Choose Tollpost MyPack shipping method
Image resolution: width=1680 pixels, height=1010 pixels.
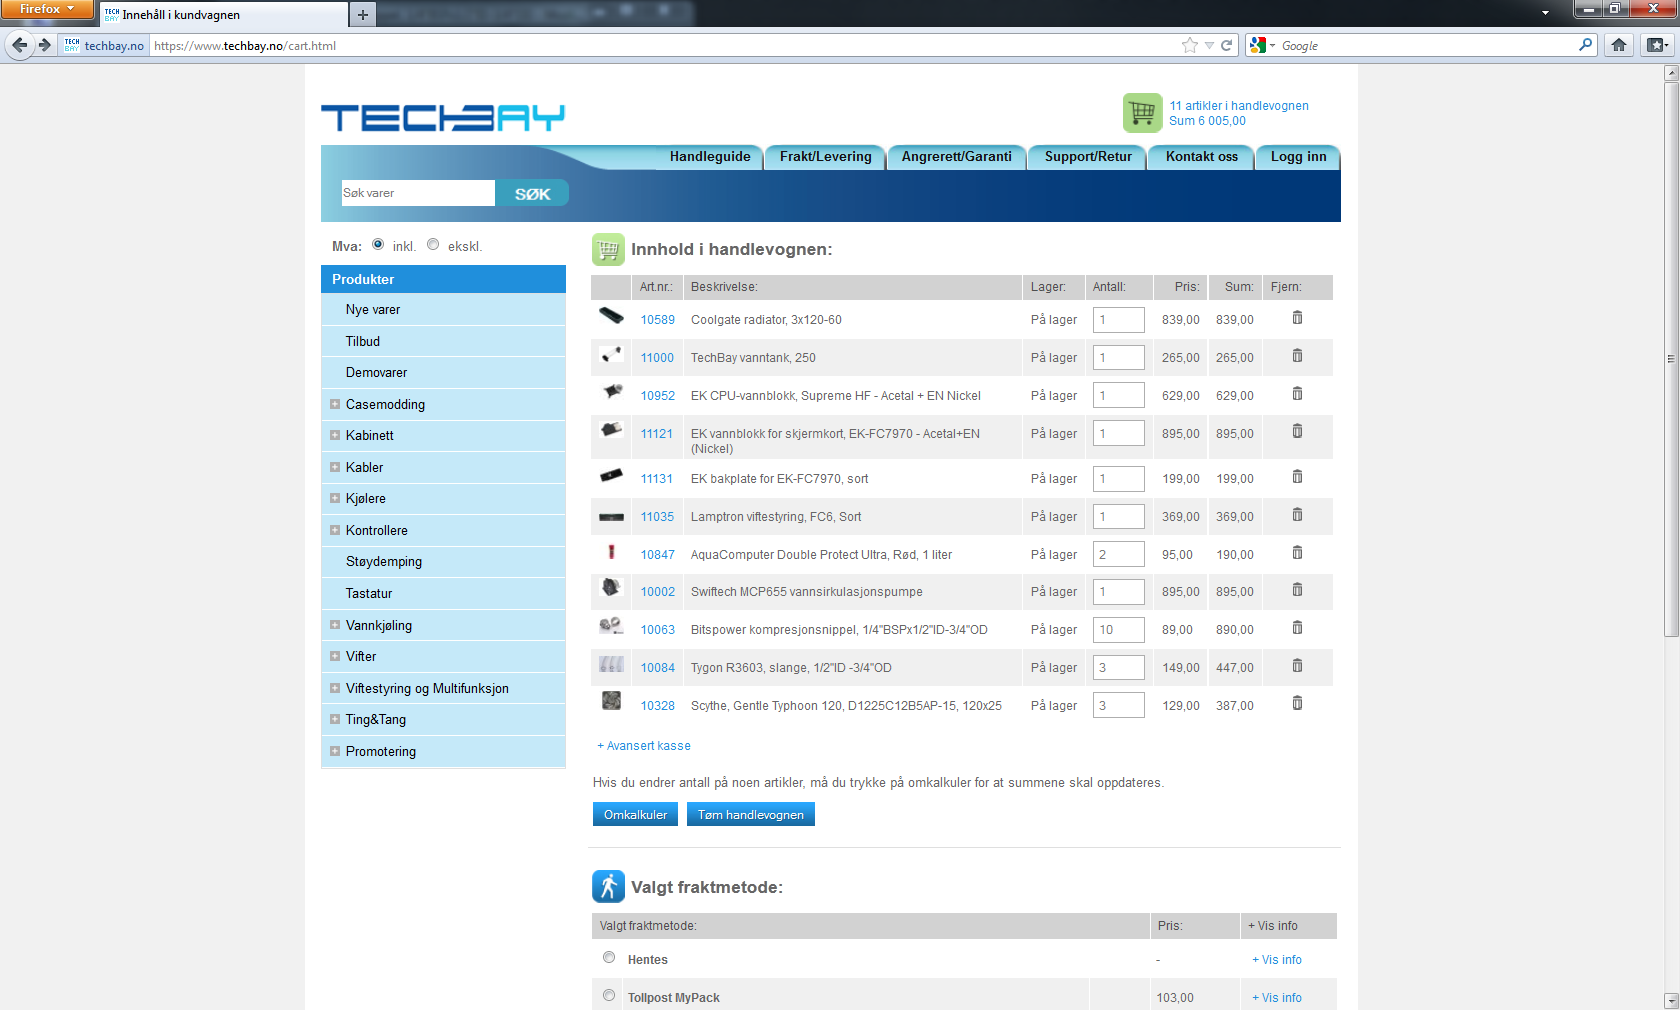tap(609, 996)
